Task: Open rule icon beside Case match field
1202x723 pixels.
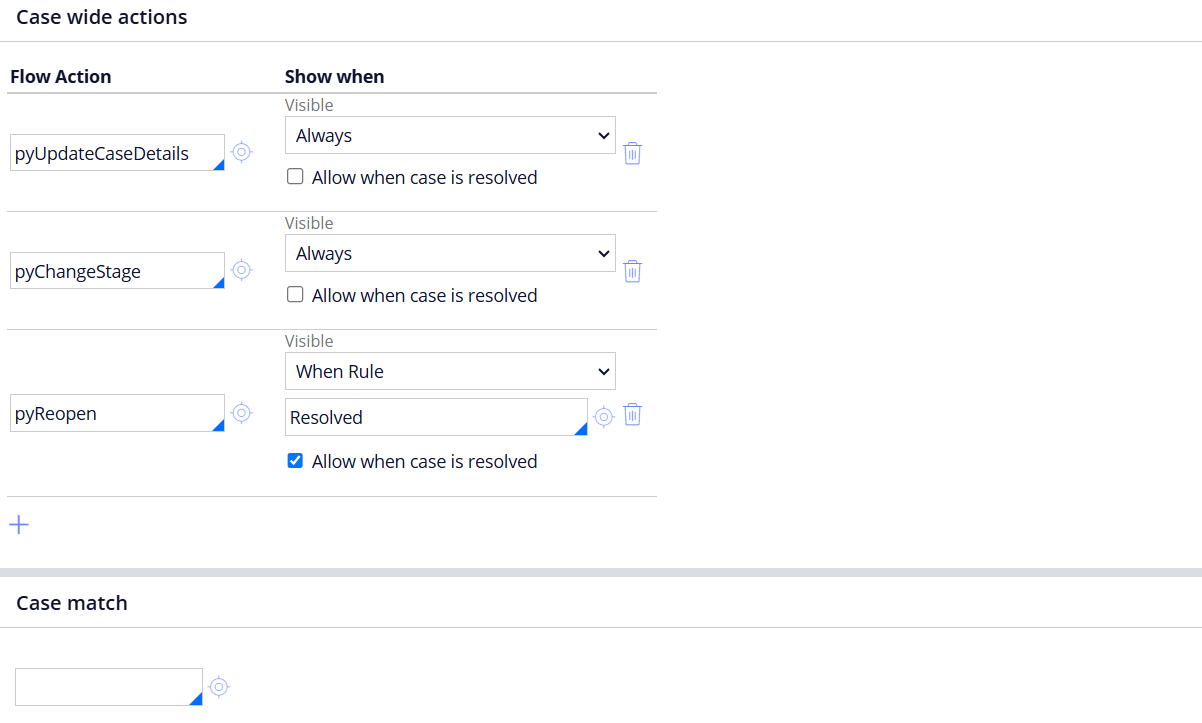Action: 219,687
